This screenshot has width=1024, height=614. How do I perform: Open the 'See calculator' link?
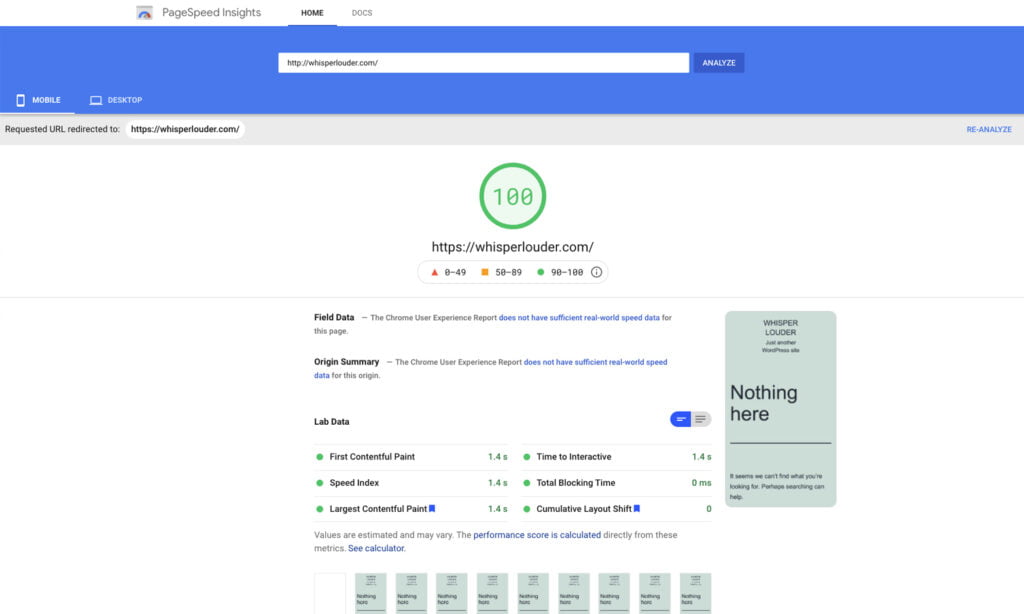pyautogui.click(x=376, y=549)
